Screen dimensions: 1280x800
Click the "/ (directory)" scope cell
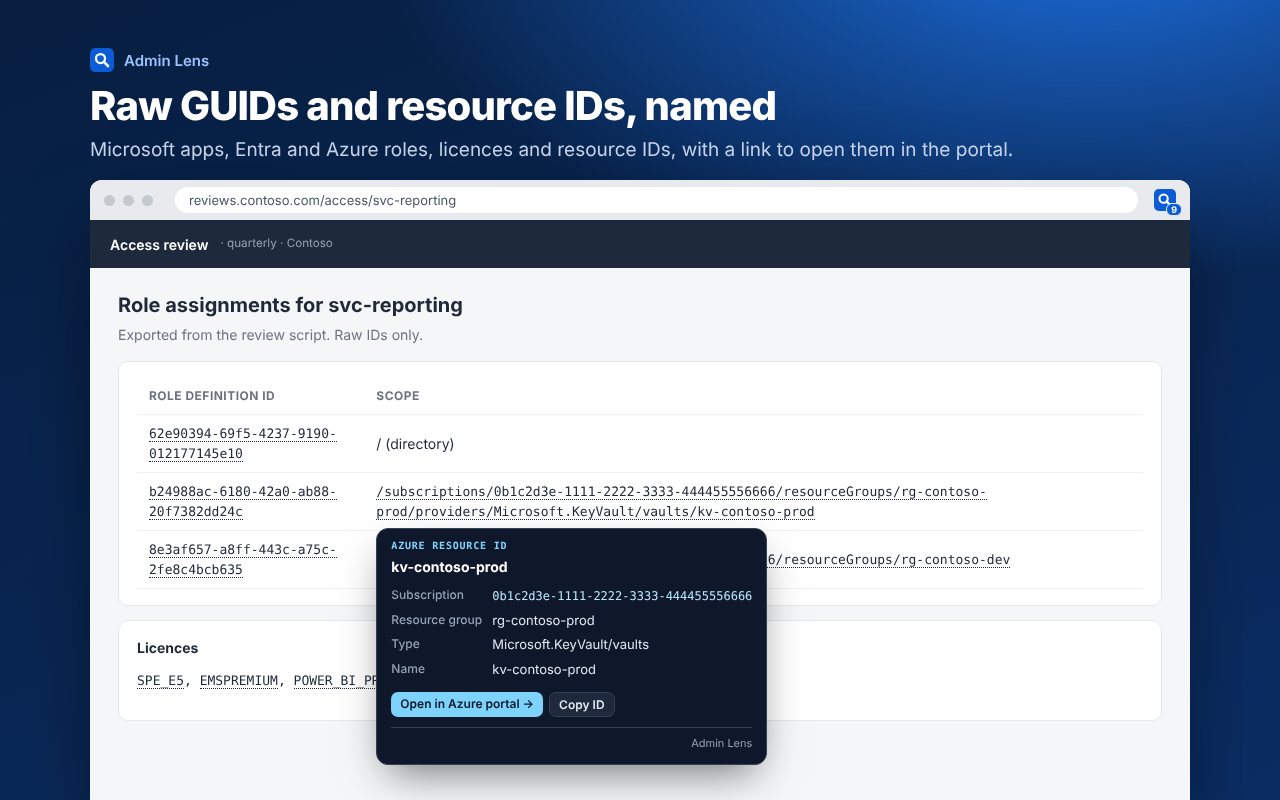coord(415,444)
